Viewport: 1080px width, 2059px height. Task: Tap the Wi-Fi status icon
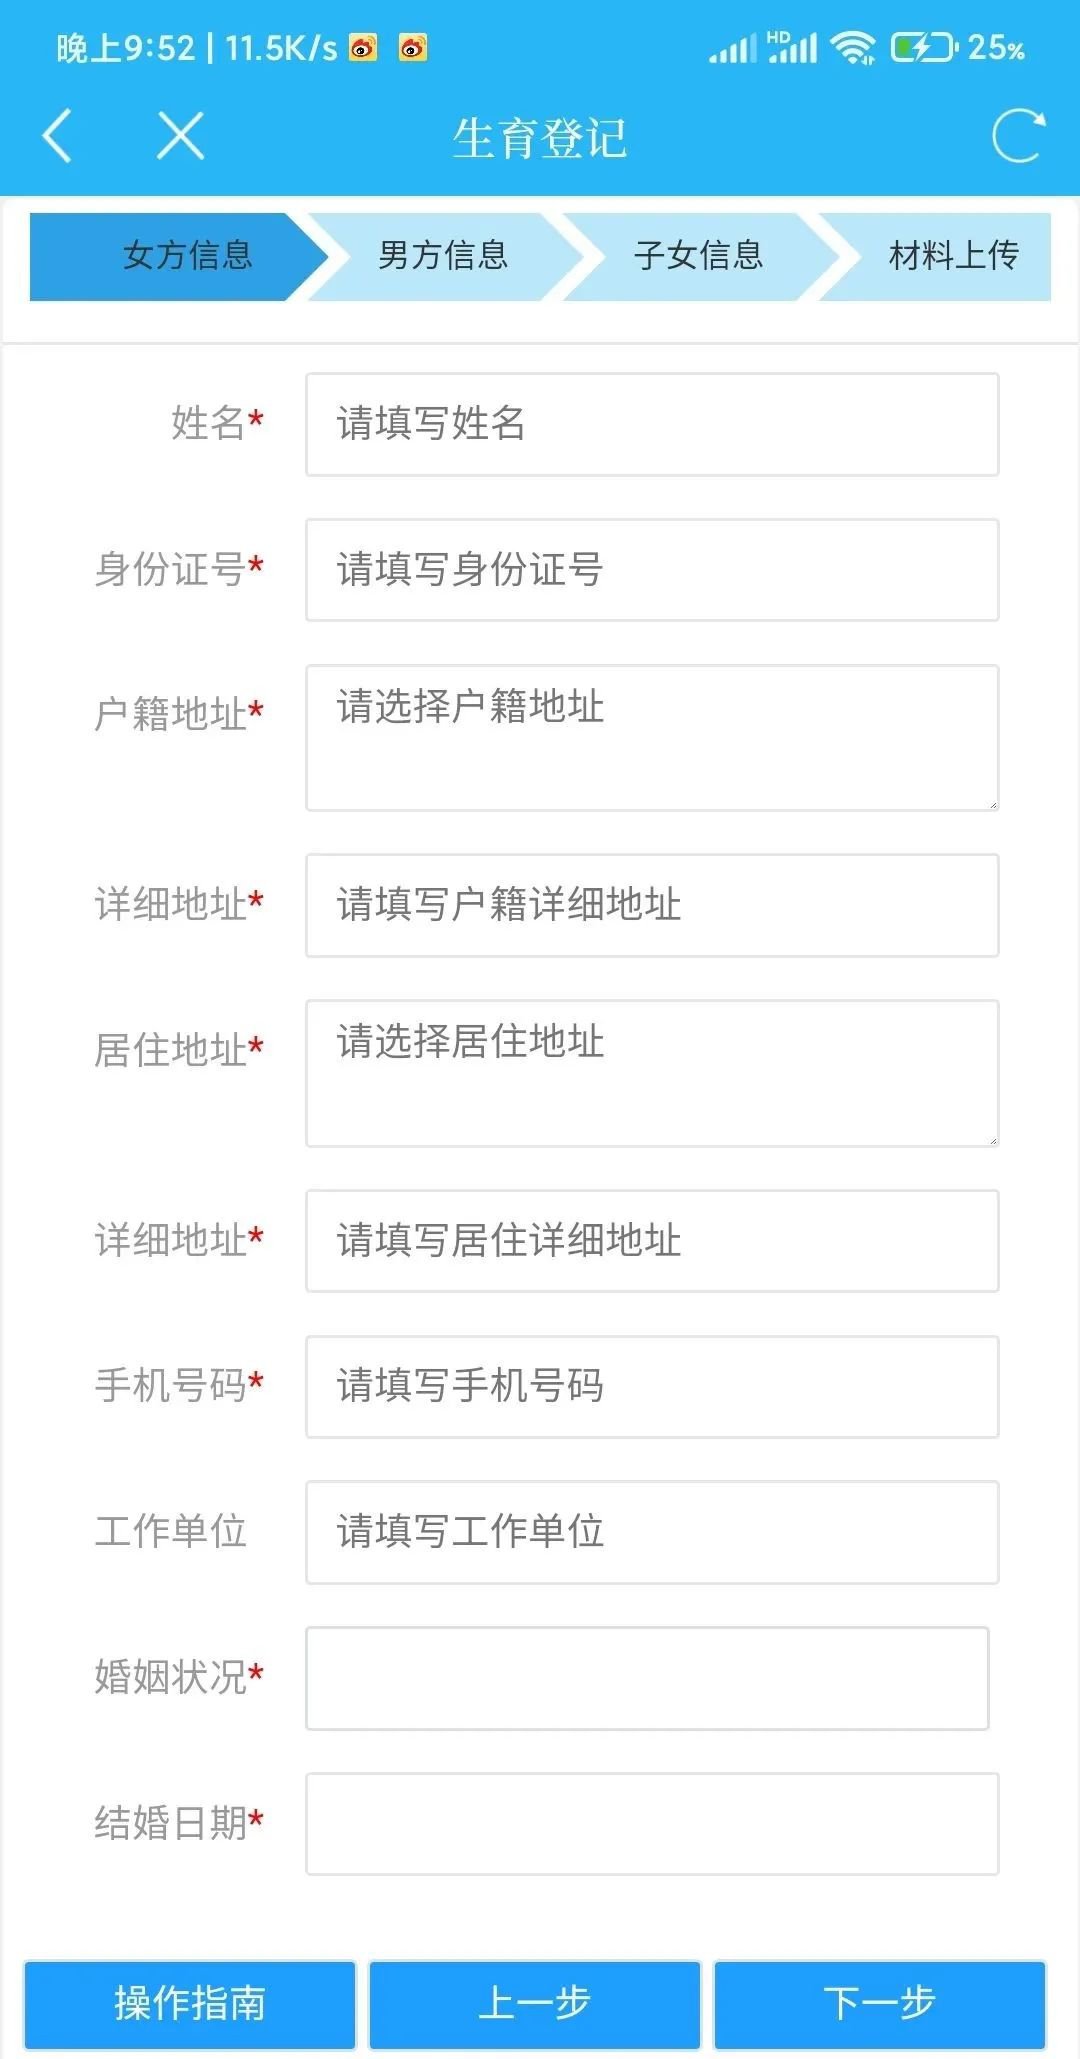(853, 47)
